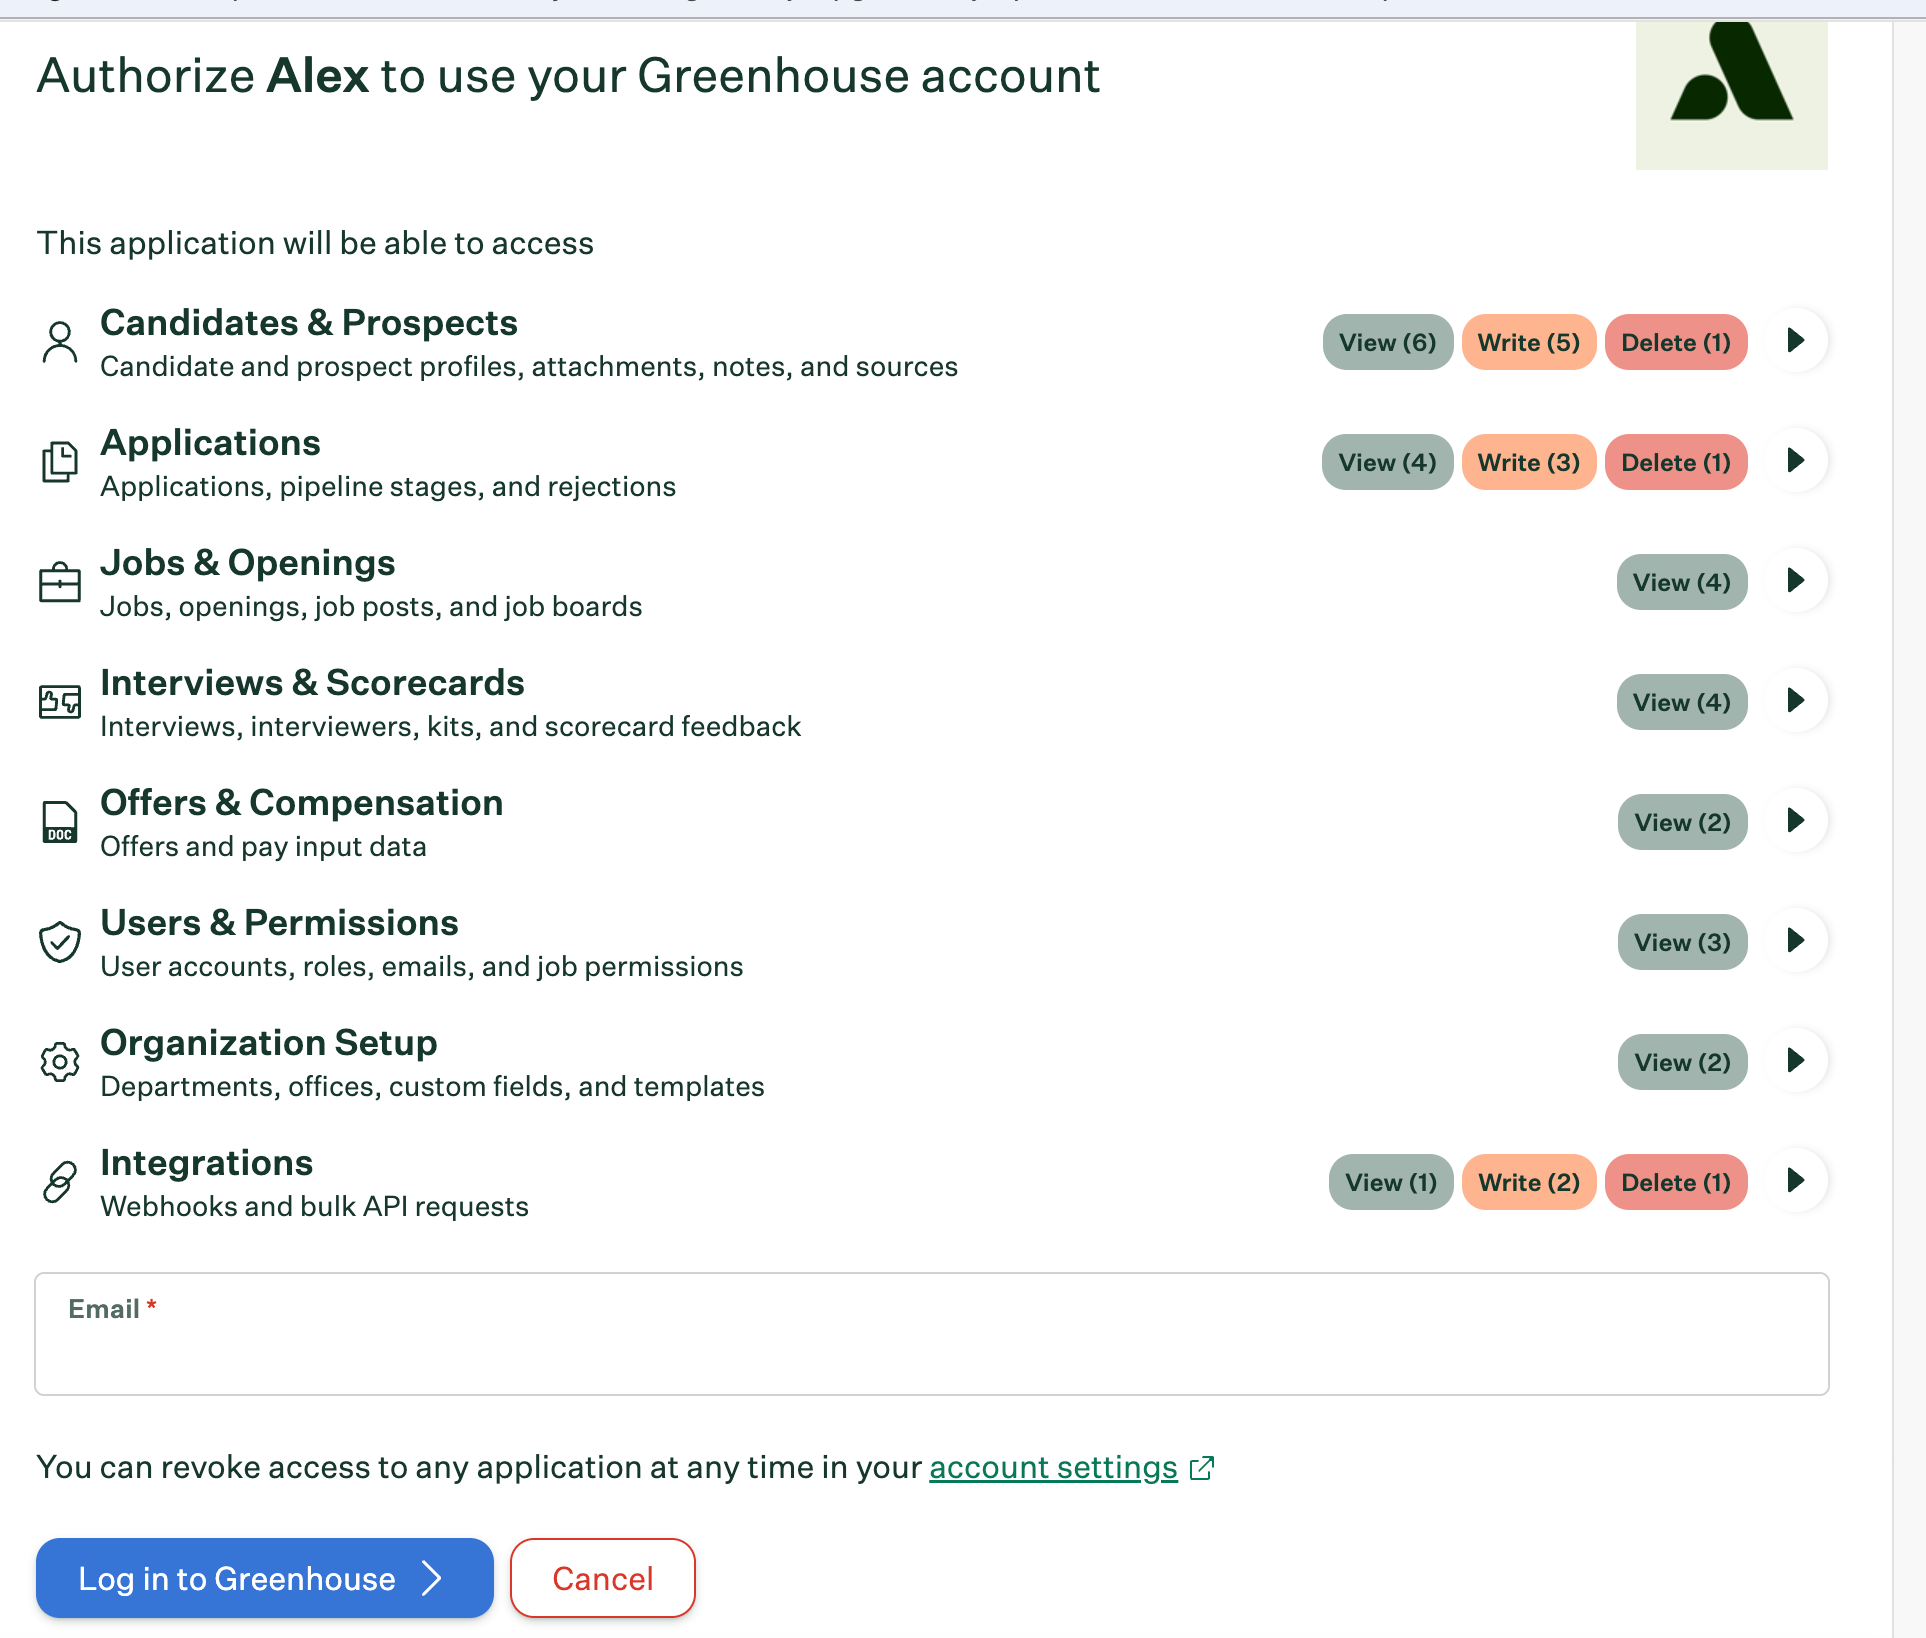Click View (3) badge for Users & Permissions

(x=1683, y=942)
